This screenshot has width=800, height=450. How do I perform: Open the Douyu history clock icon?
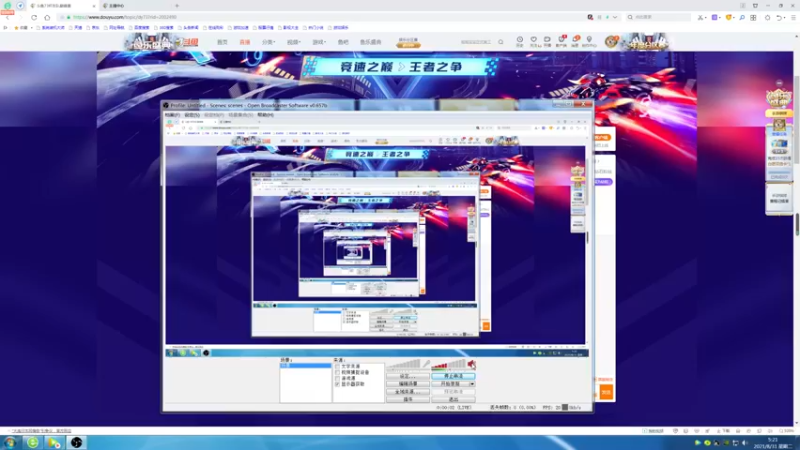pyautogui.click(x=519, y=41)
